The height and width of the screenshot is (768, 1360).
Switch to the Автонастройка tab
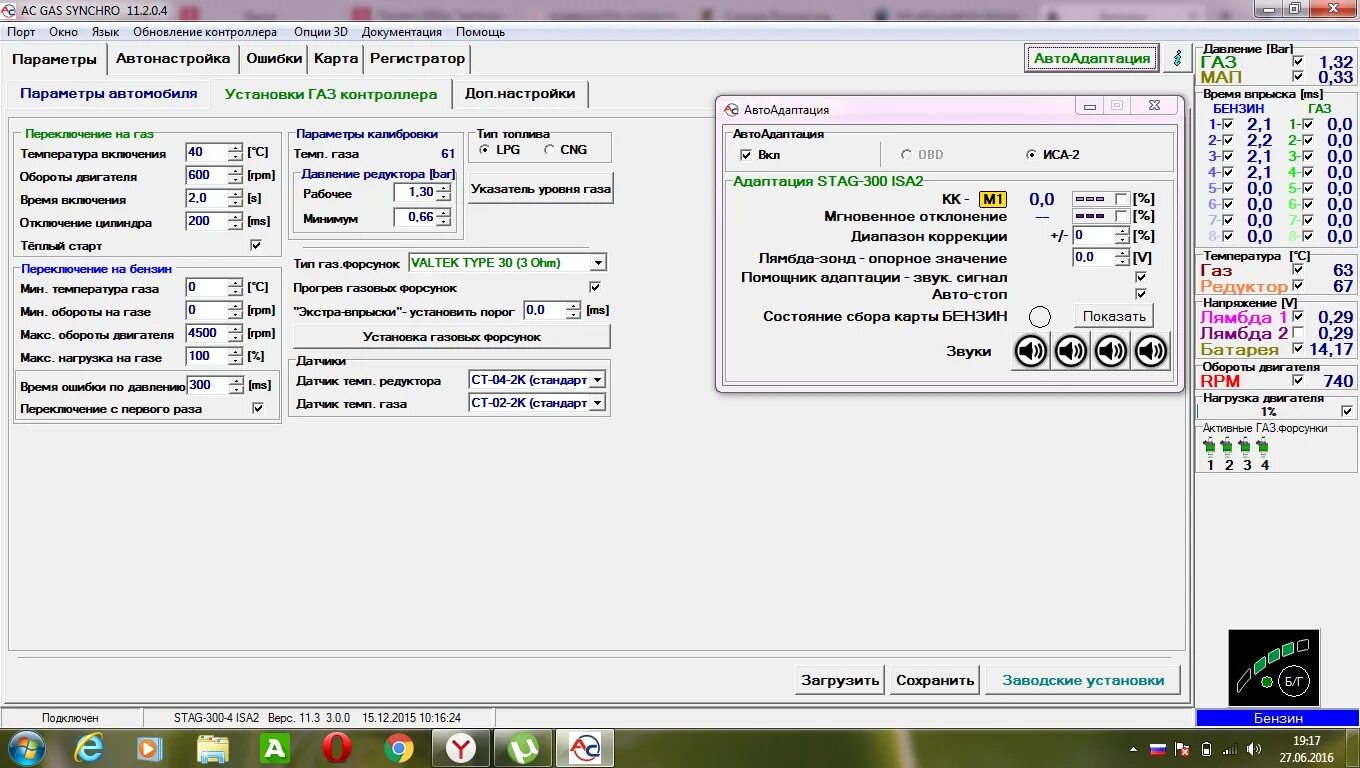(x=173, y=59)
